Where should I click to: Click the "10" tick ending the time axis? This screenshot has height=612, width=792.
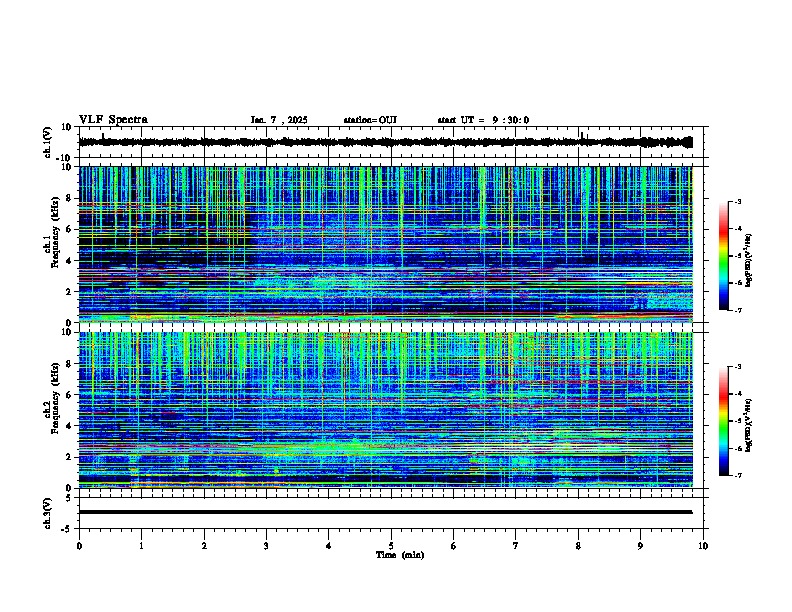coord(703,546)
